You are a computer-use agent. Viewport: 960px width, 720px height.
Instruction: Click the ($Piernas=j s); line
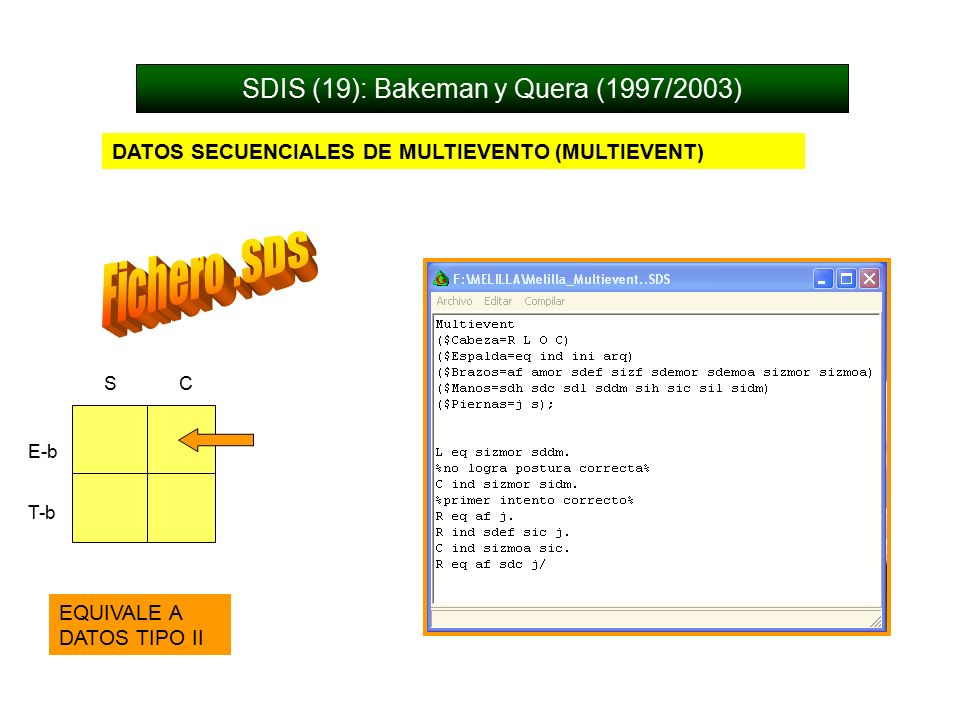click(495, 404)
